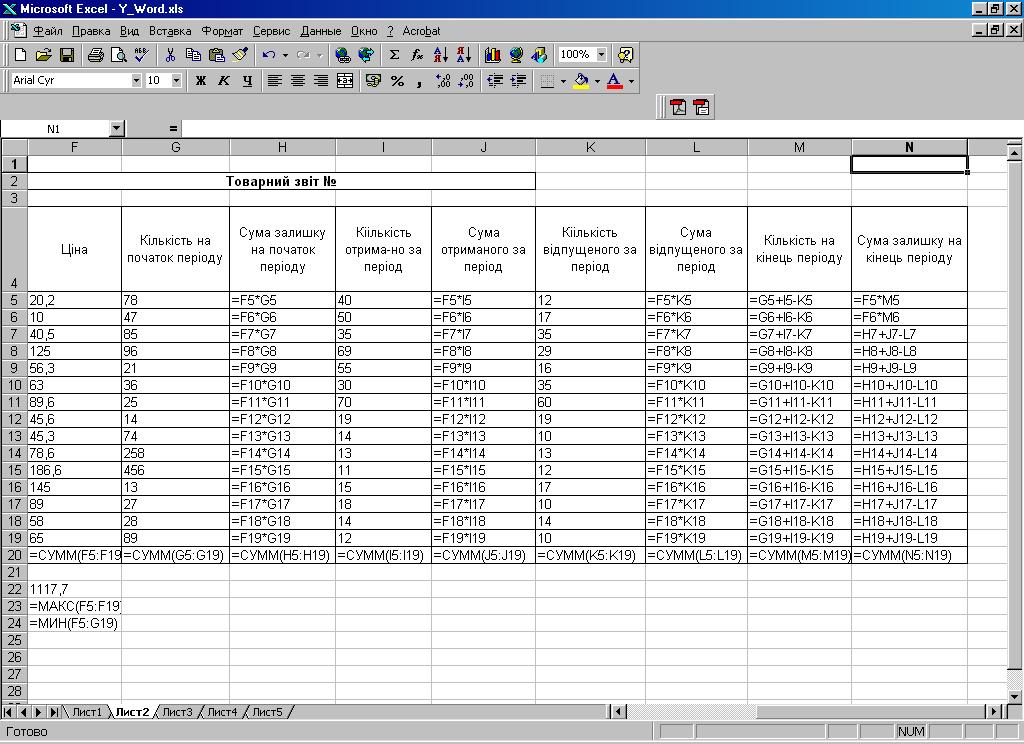
Task: Decrease decimal places icon
Action: pos(466,80)
